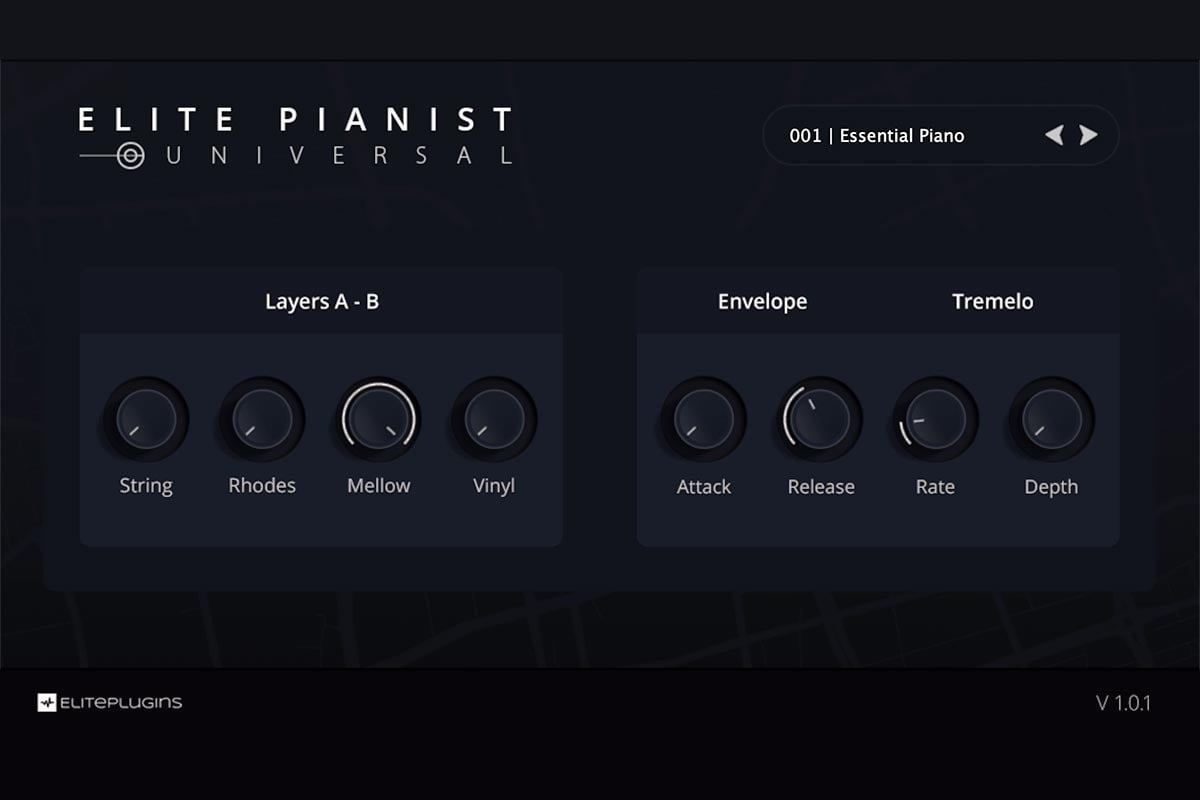Click the String layer knob
The width and height of the screenshot is (1200, 800).
click(x=146, y=419)
